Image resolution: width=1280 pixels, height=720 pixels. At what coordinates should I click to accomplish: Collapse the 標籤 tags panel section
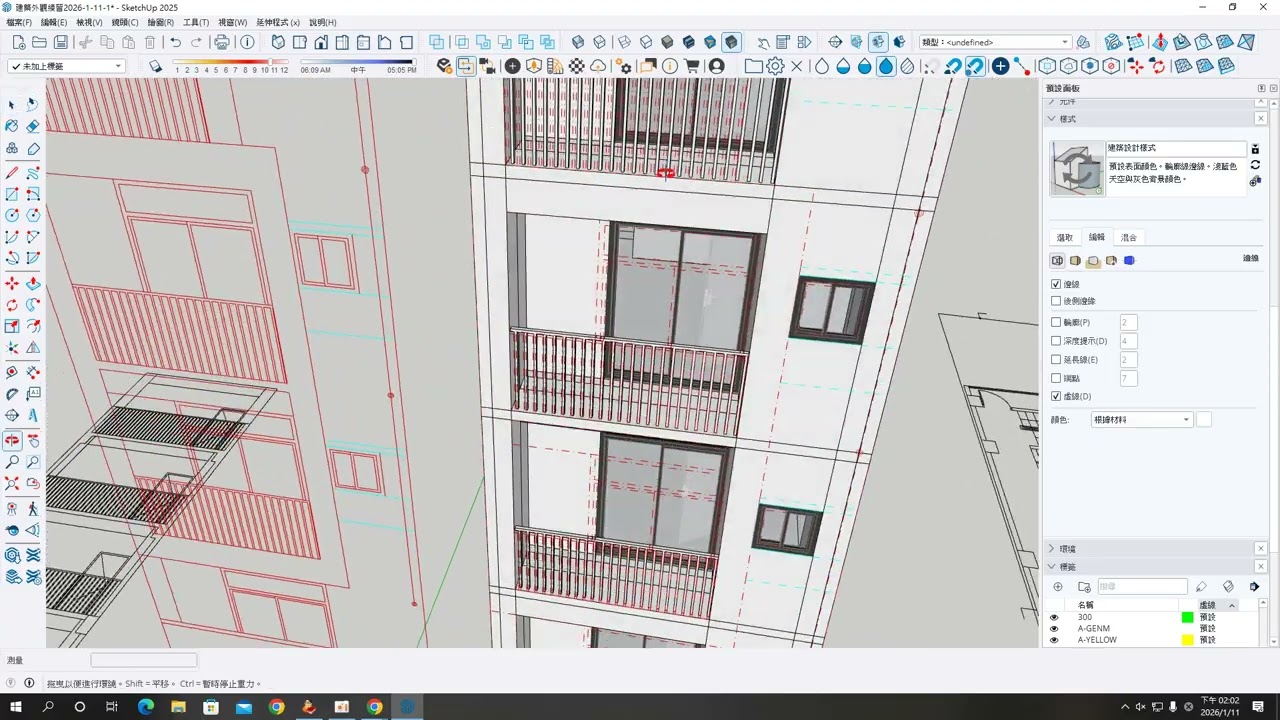point(1052,567)
